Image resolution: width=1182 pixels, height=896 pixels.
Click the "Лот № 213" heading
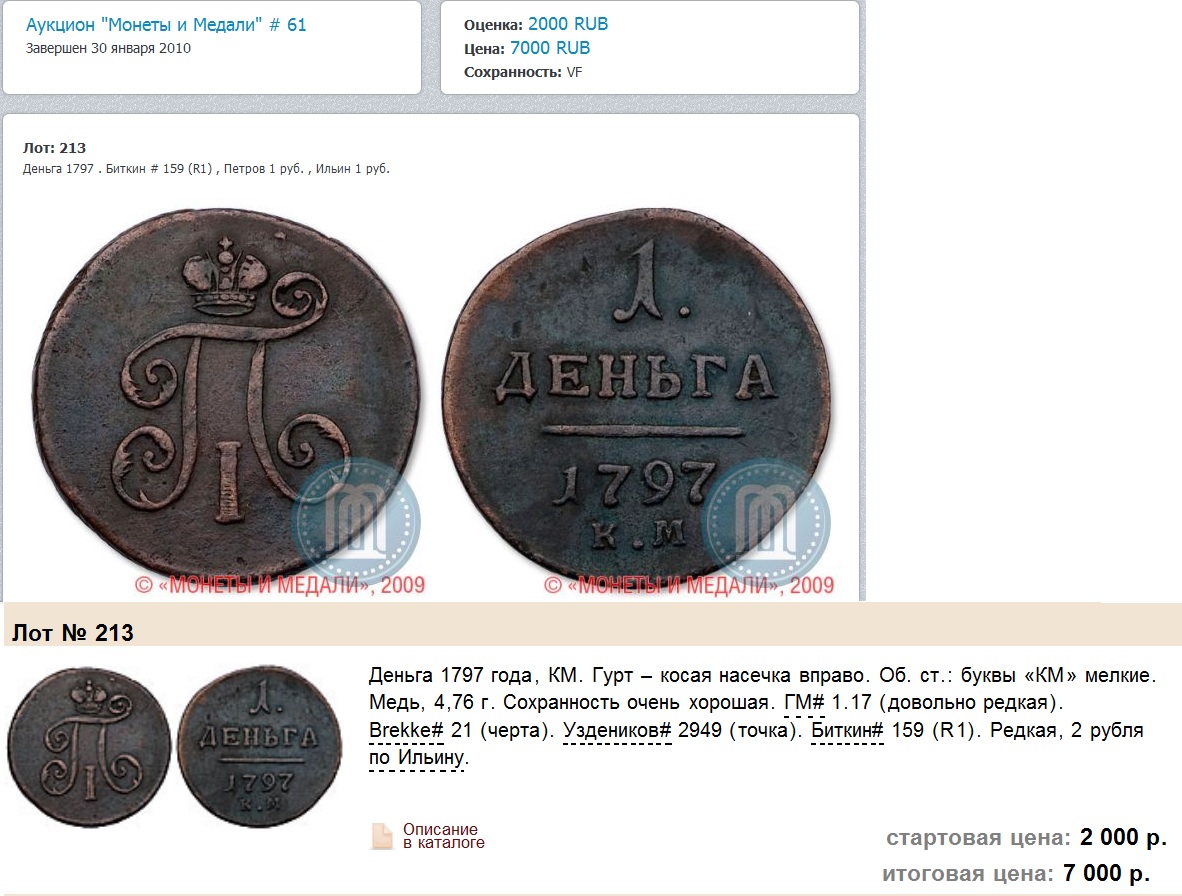73,633
